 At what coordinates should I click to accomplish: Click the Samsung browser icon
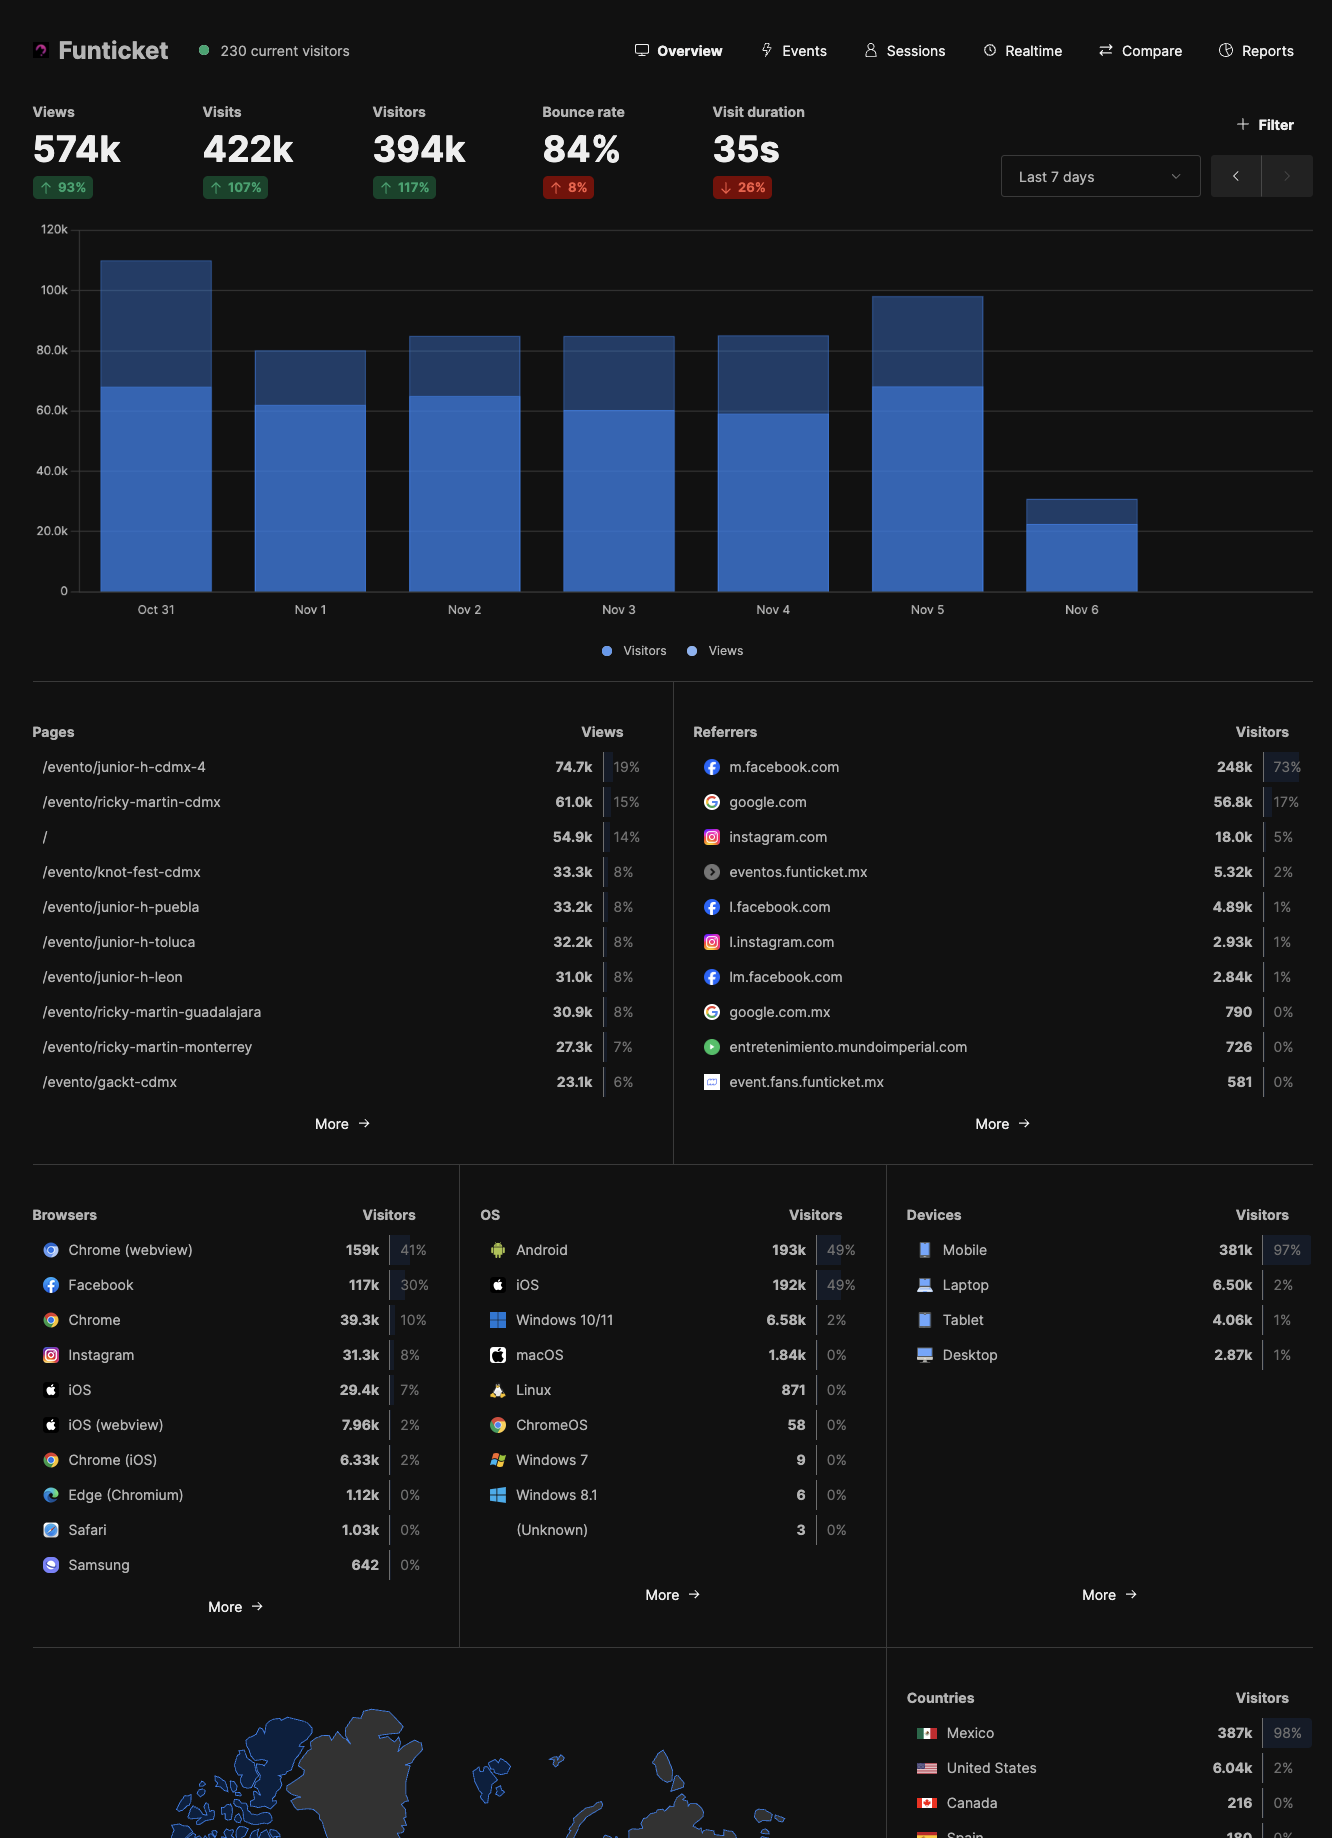coord(51,1565)
